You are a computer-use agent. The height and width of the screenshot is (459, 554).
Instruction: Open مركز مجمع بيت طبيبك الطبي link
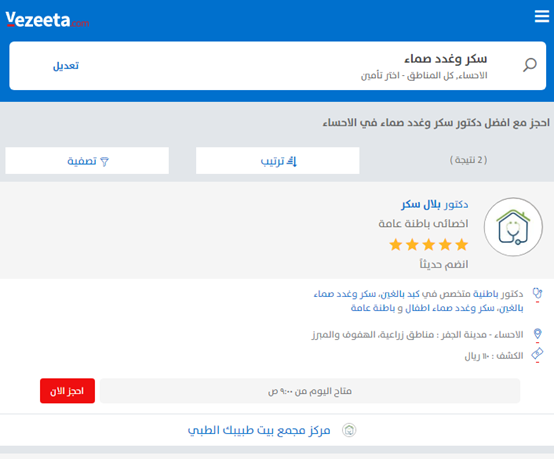[259, 430]
